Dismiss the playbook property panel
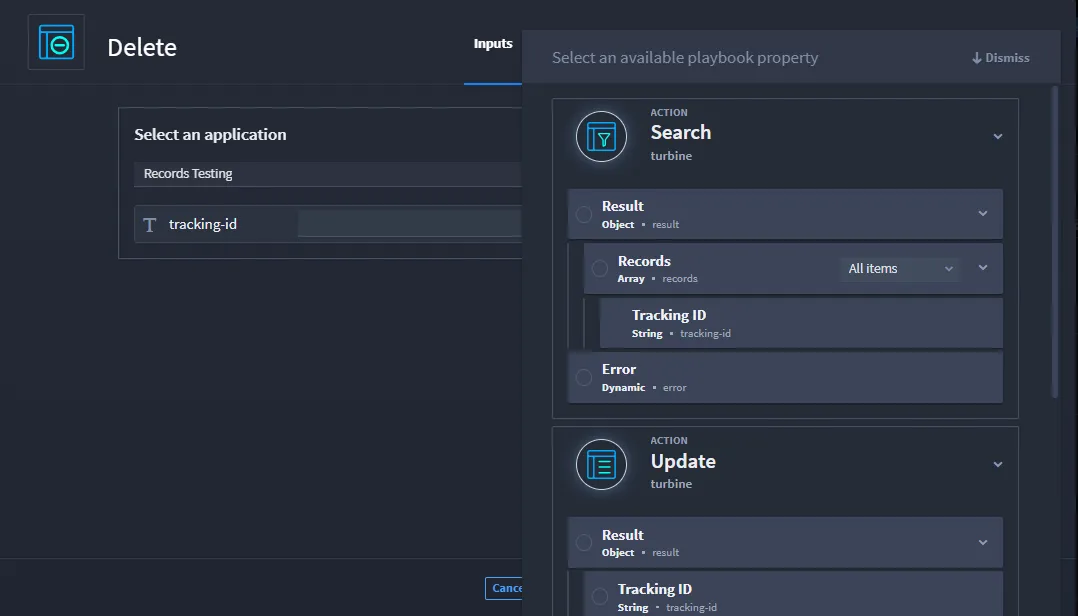This screenshot has height=616, width=1078. [x=1000, y=58]
